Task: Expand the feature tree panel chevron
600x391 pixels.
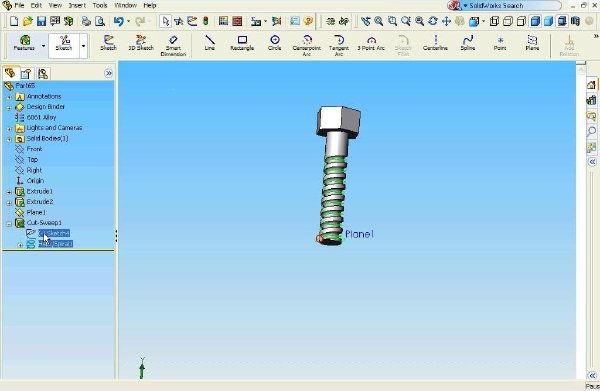Action: tap(108, 73)
